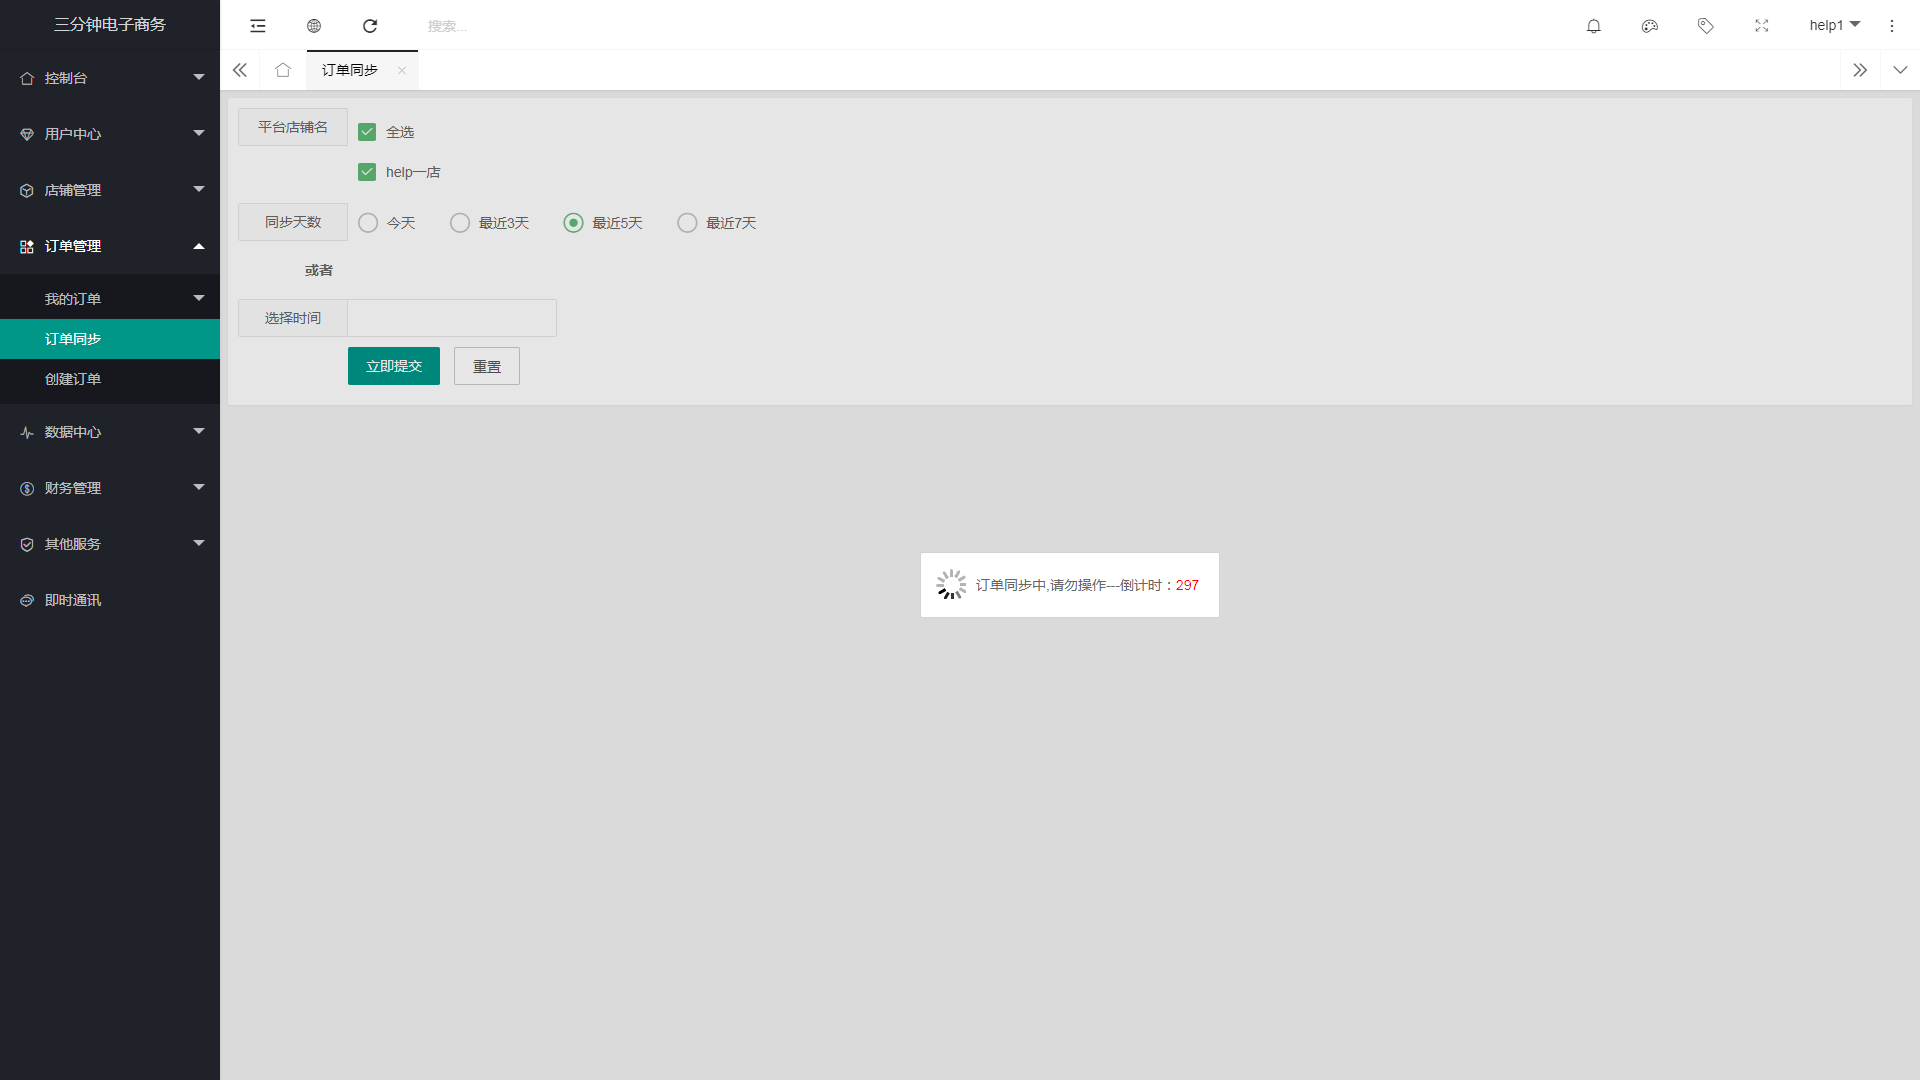Click the tag notes icon

tap(1706, 26)
